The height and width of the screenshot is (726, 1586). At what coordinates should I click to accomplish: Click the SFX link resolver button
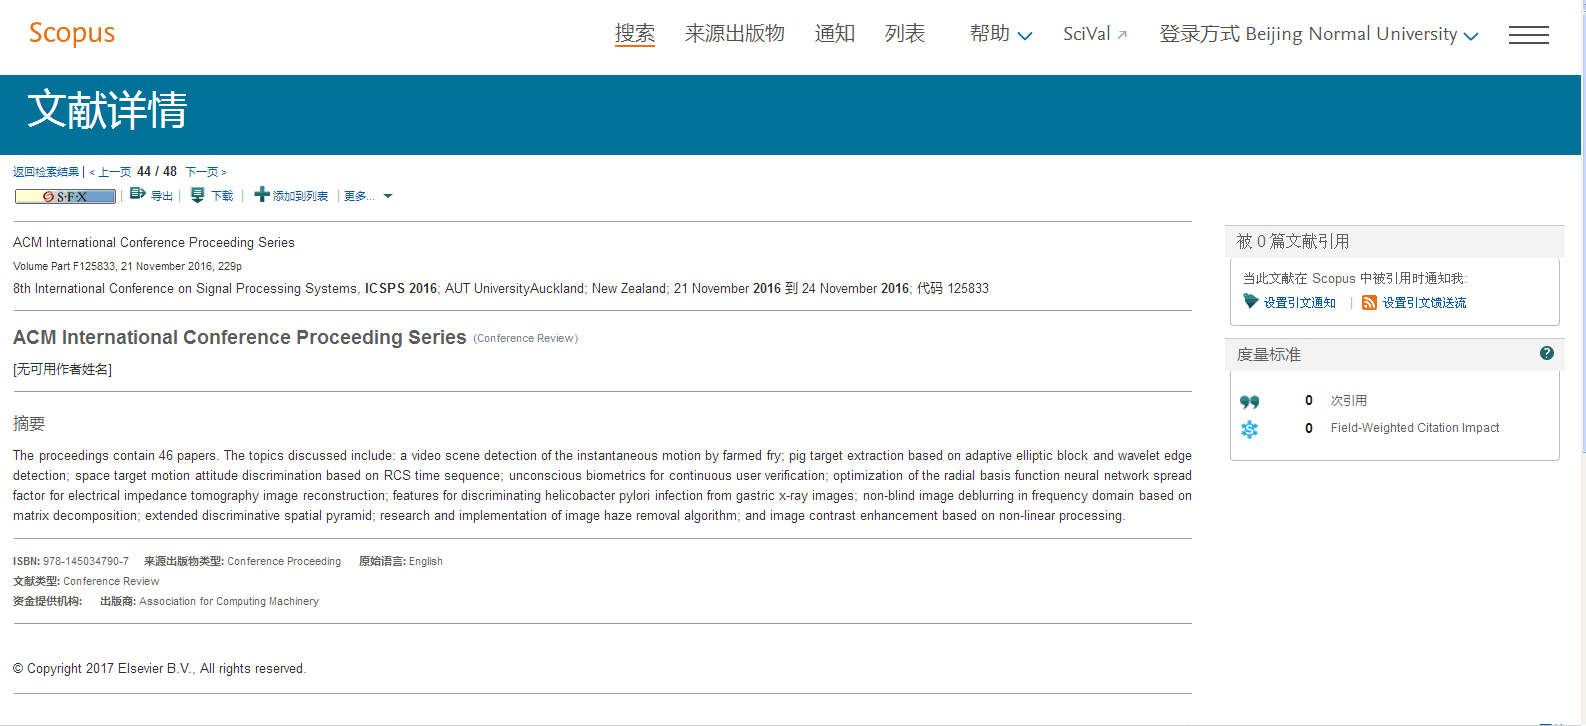coord(65,196)
